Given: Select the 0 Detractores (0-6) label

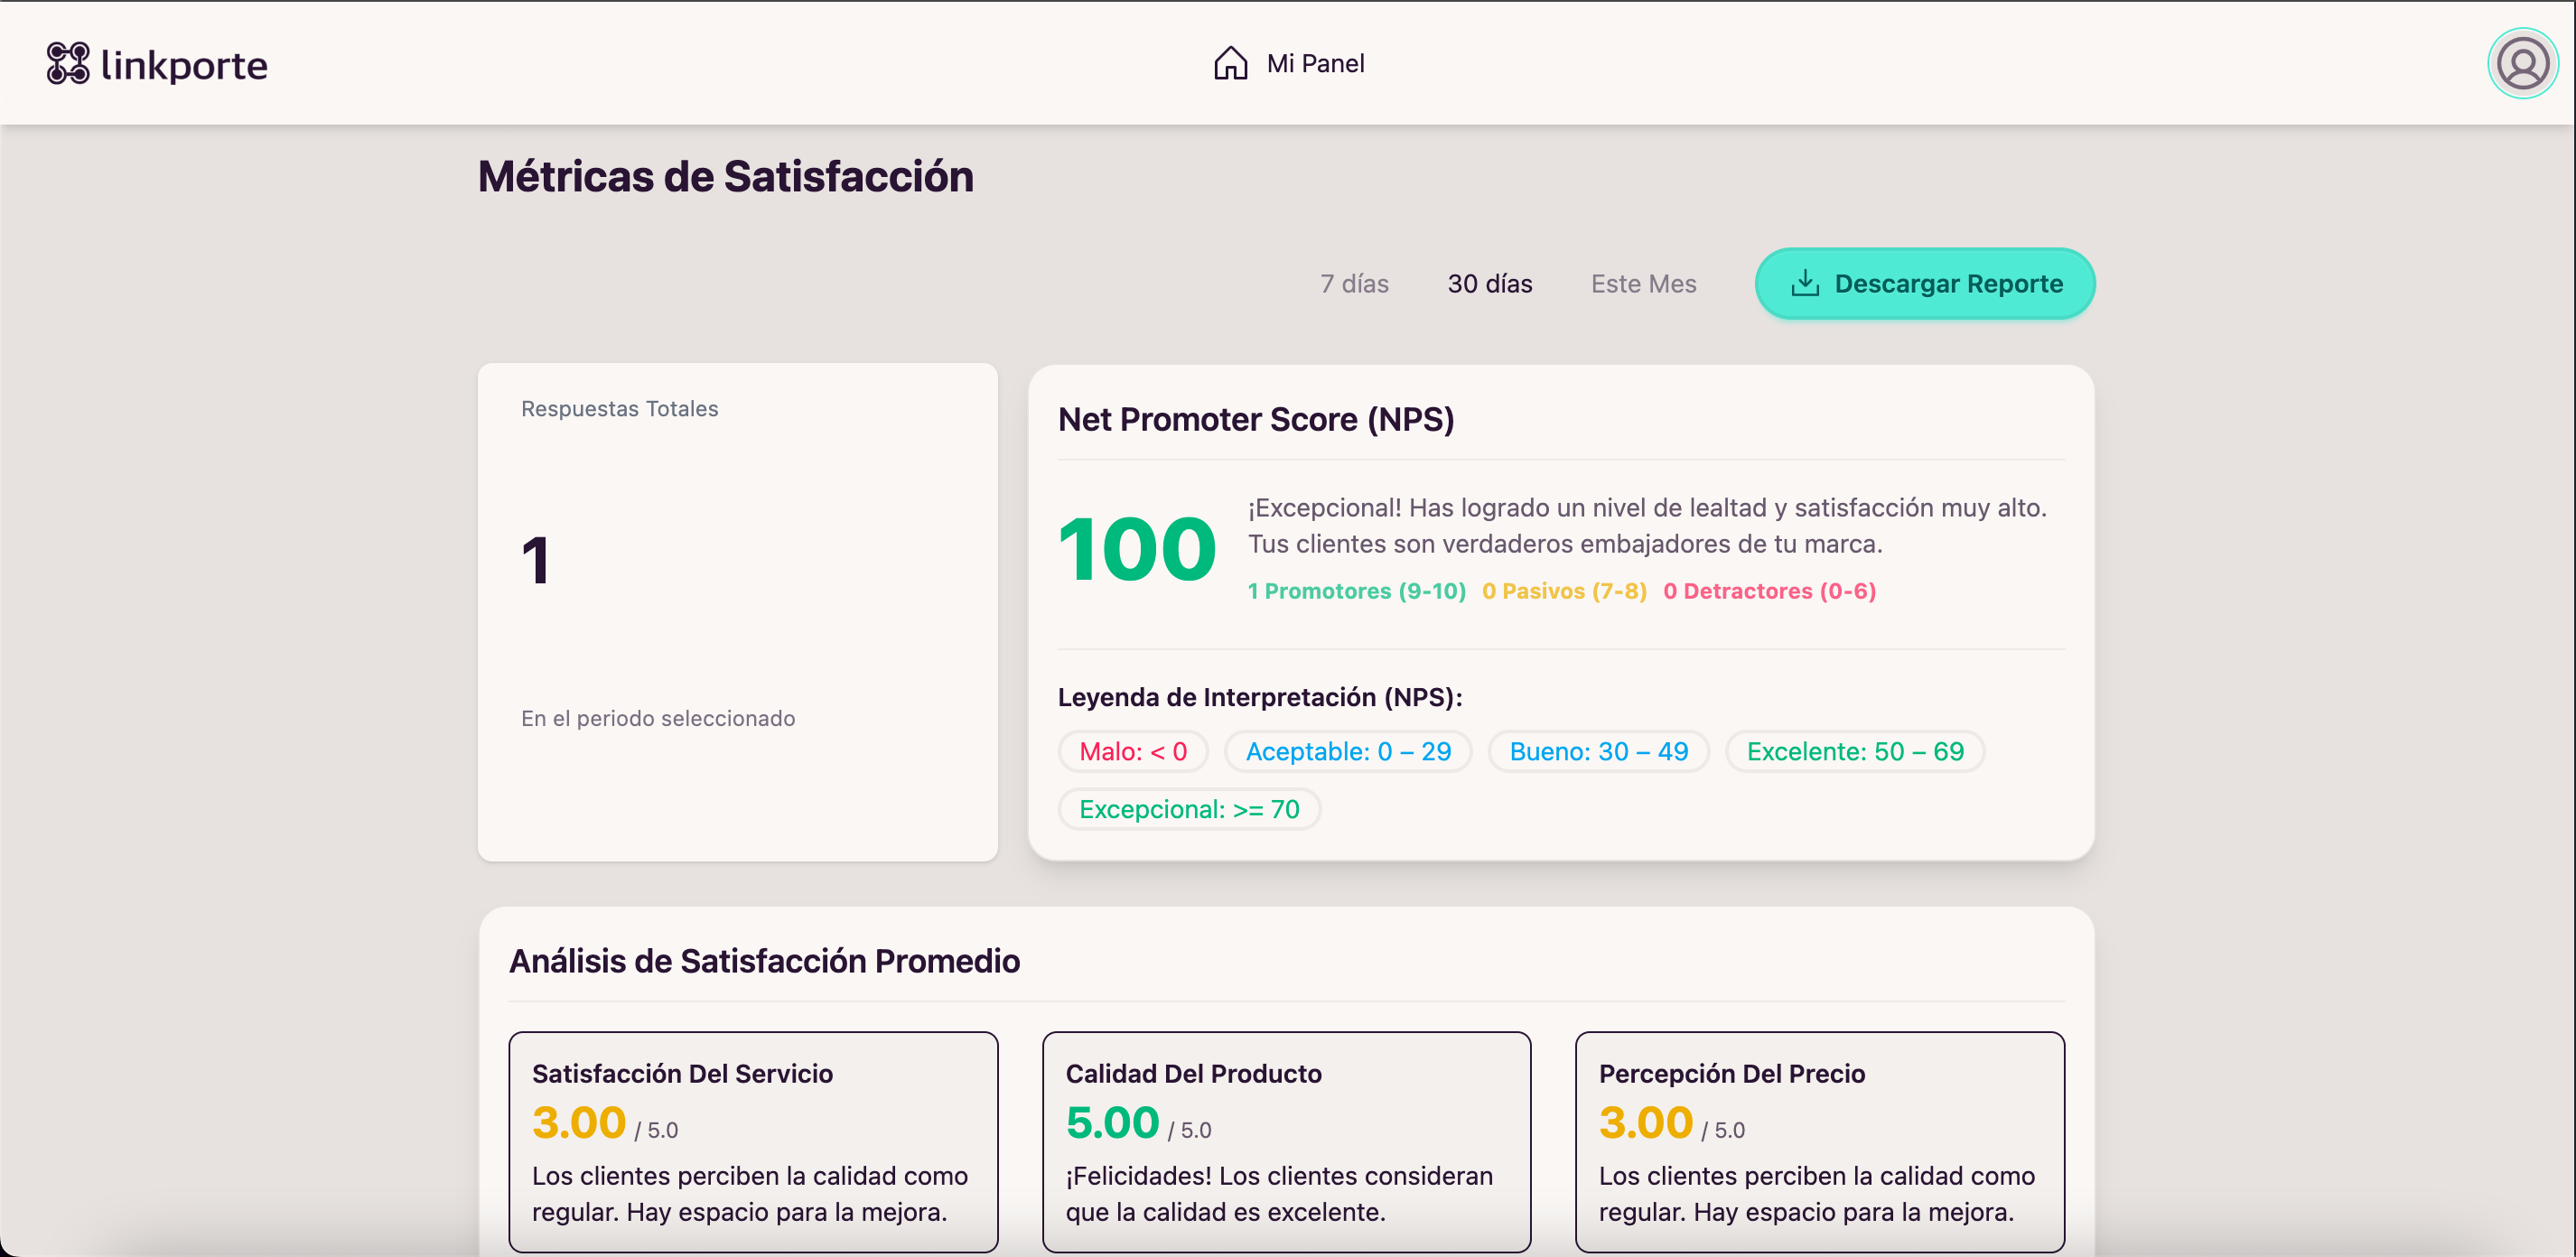Looking at the screenshot, I should pos(1769,591).
